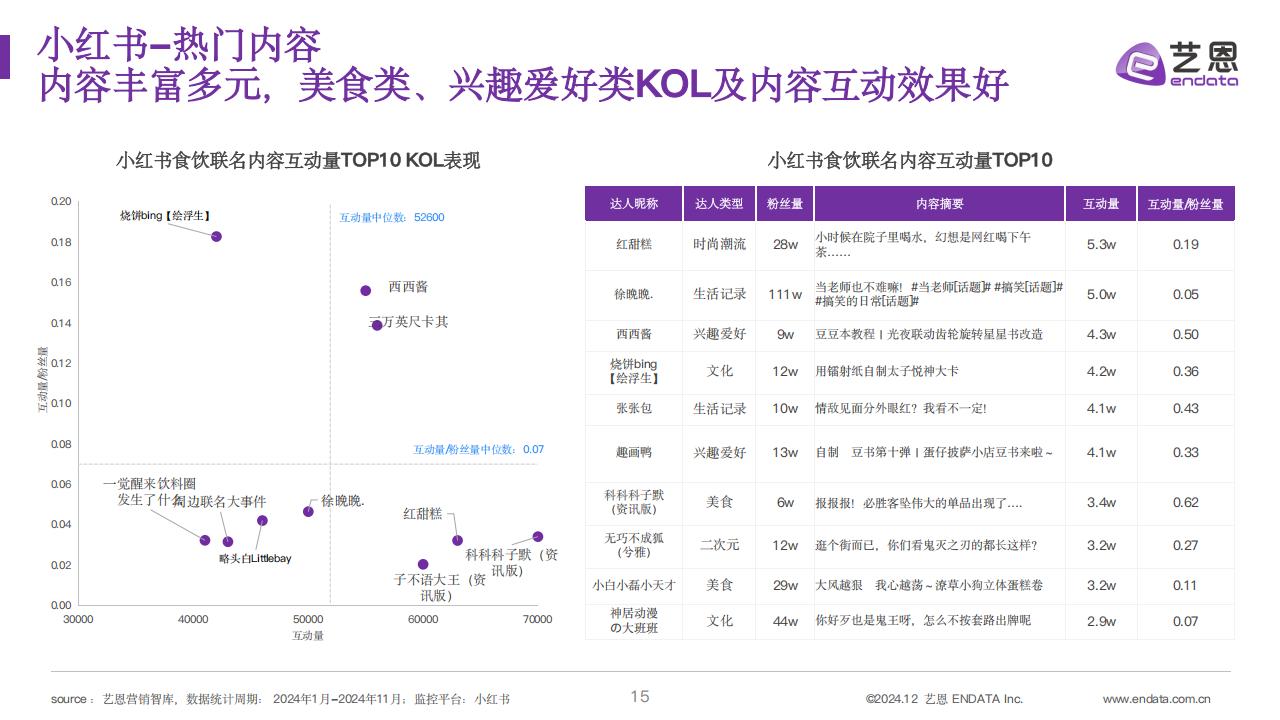Select the 红甜糕 scatter data point
This screenshot has height=720, width=1280.
pos(457,540)
